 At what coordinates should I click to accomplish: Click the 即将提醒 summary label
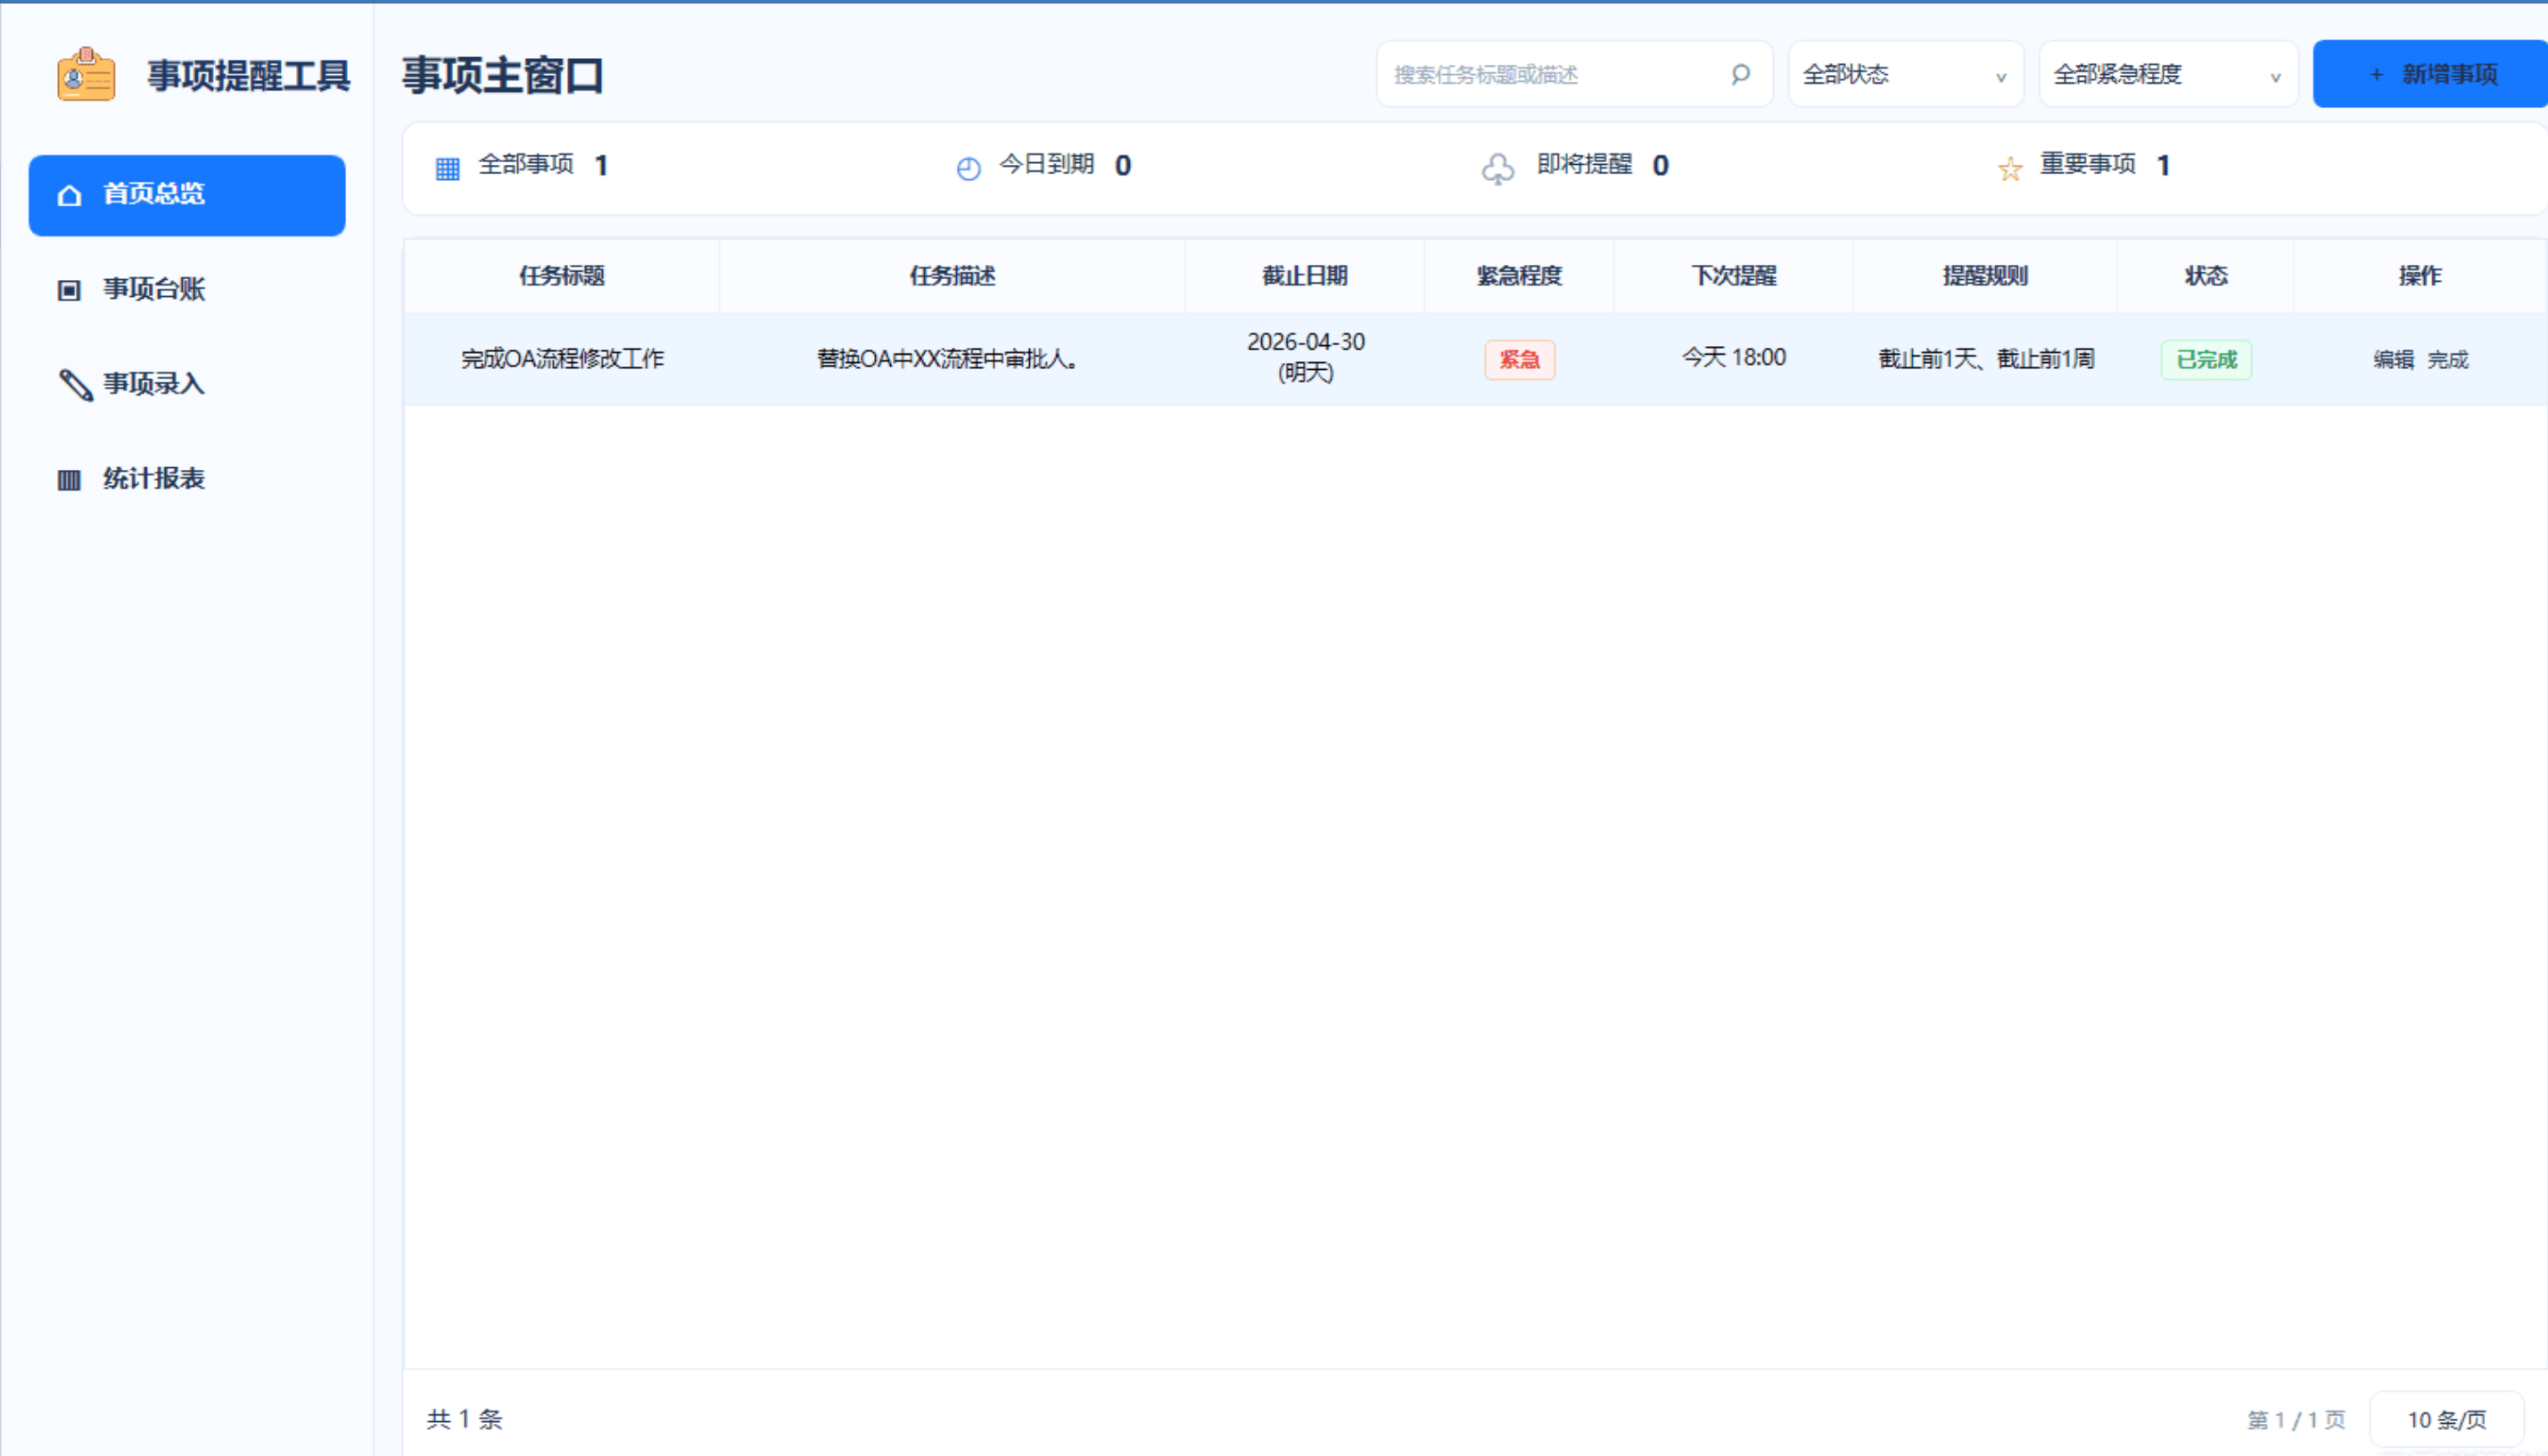pos(1585,164)
